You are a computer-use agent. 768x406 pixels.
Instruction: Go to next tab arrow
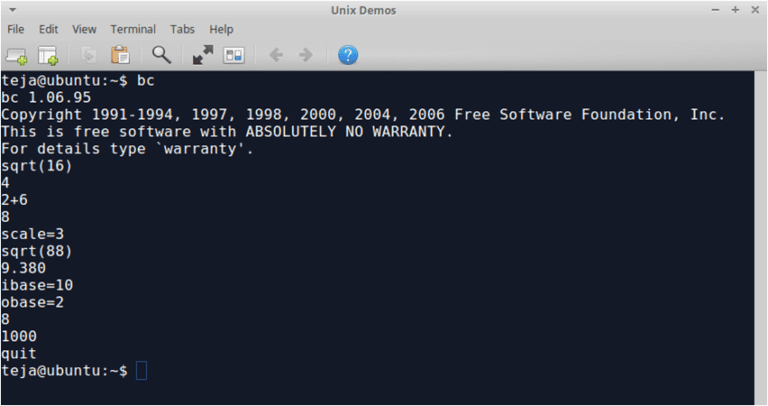306,55
